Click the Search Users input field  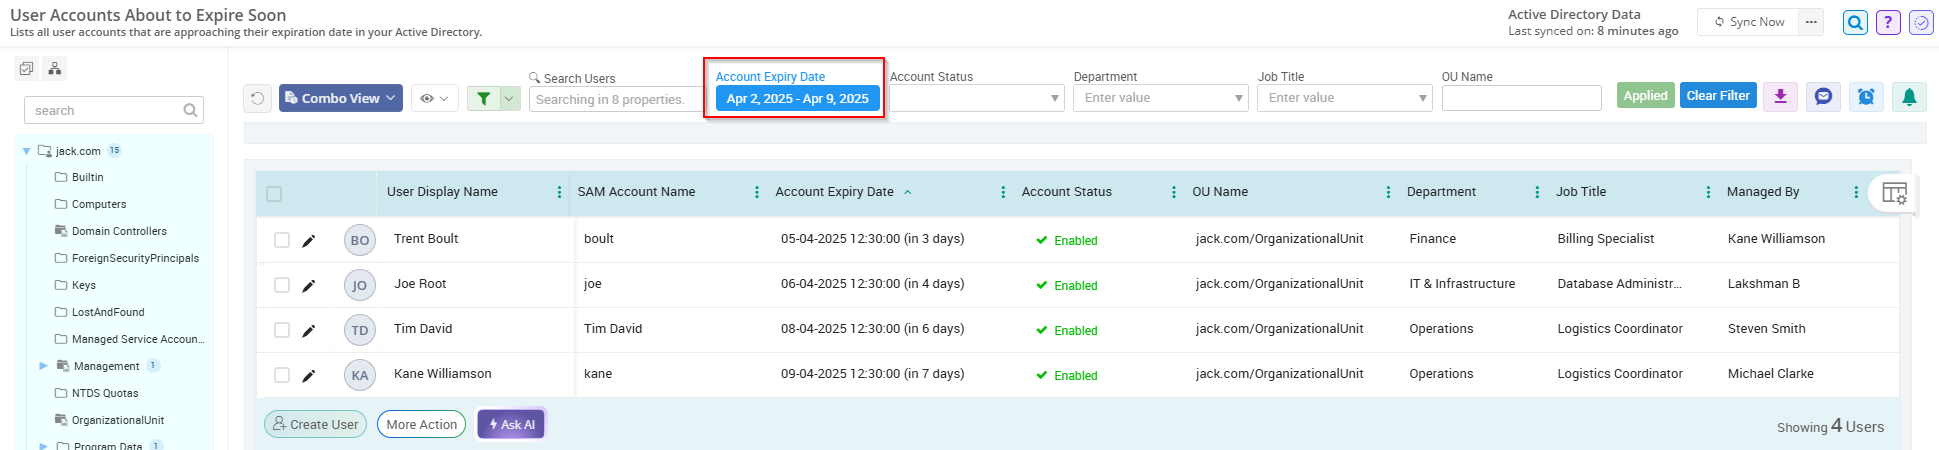614,99
